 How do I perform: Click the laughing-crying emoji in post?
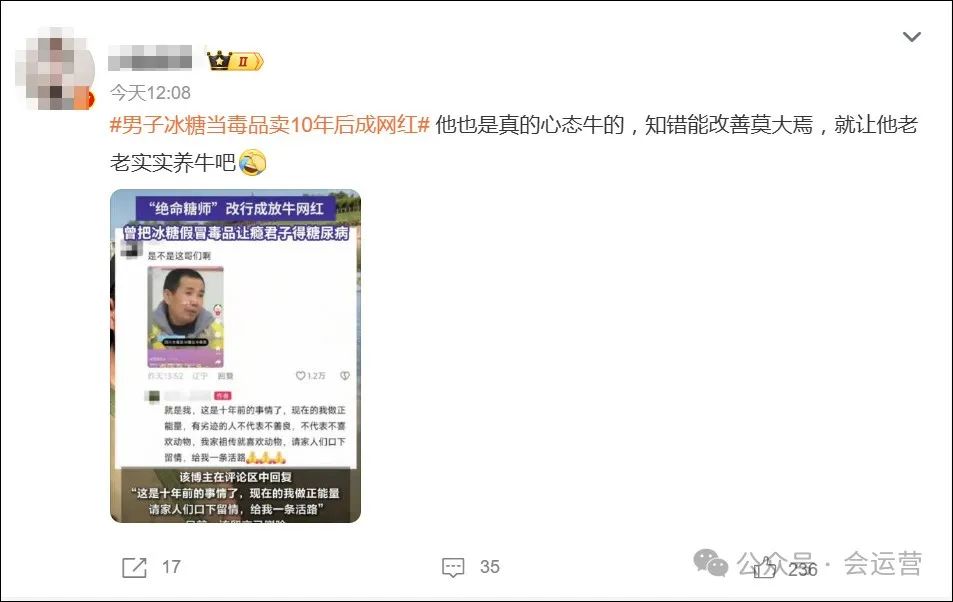pyautogui.click(x=252, y=162)
